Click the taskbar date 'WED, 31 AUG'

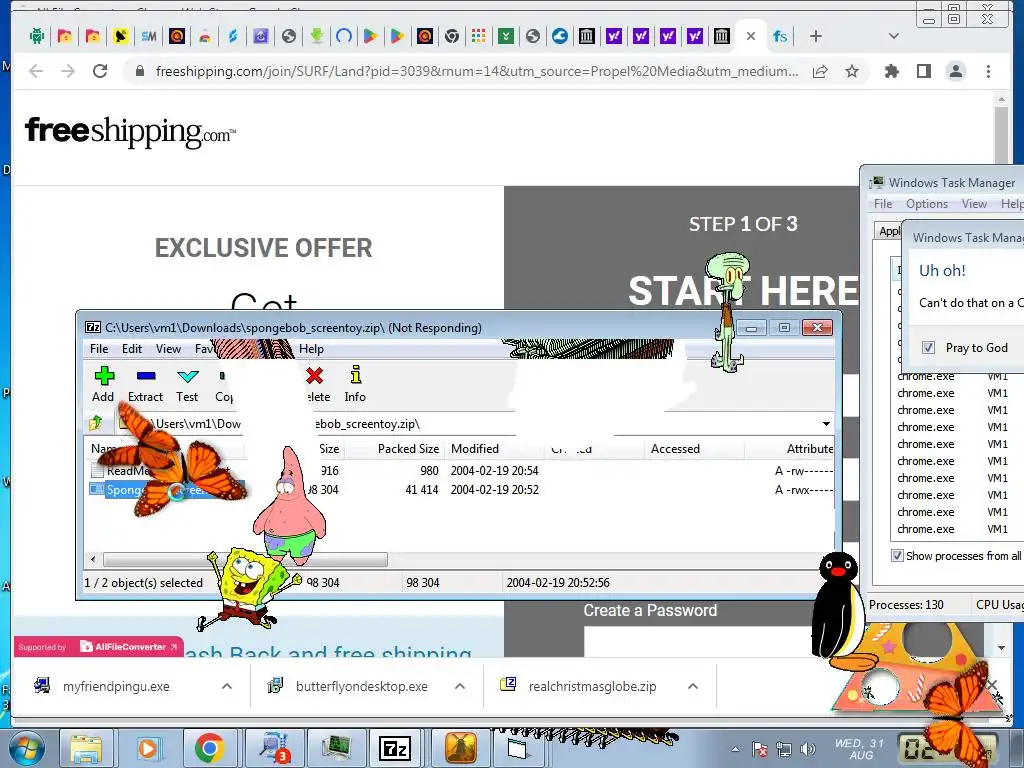coord(859,748)
